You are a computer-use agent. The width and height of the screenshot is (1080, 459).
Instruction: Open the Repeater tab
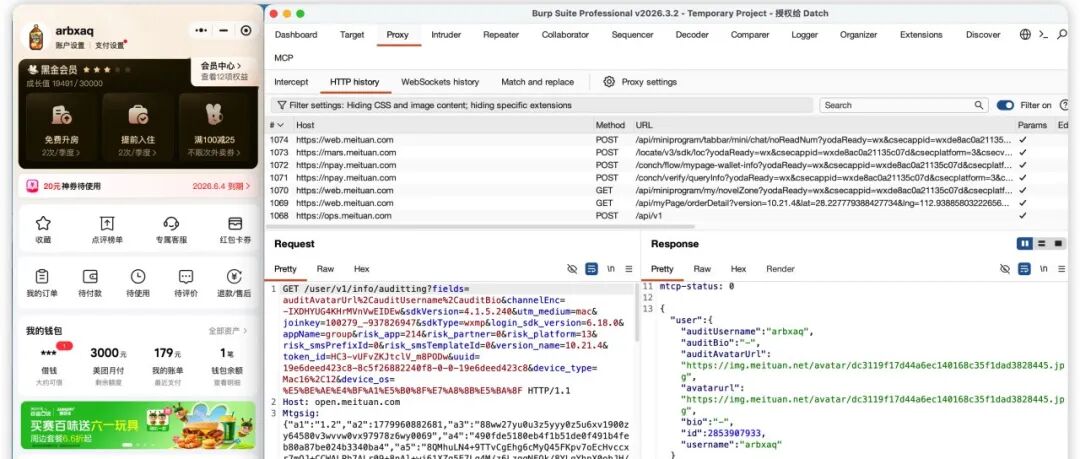click(x=501, y=34)
